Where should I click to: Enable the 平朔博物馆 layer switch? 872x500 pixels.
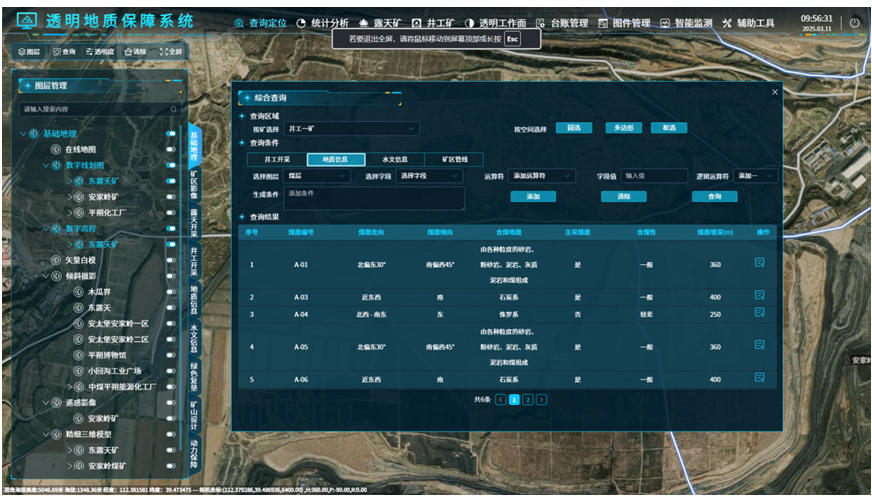coord(170,354)
